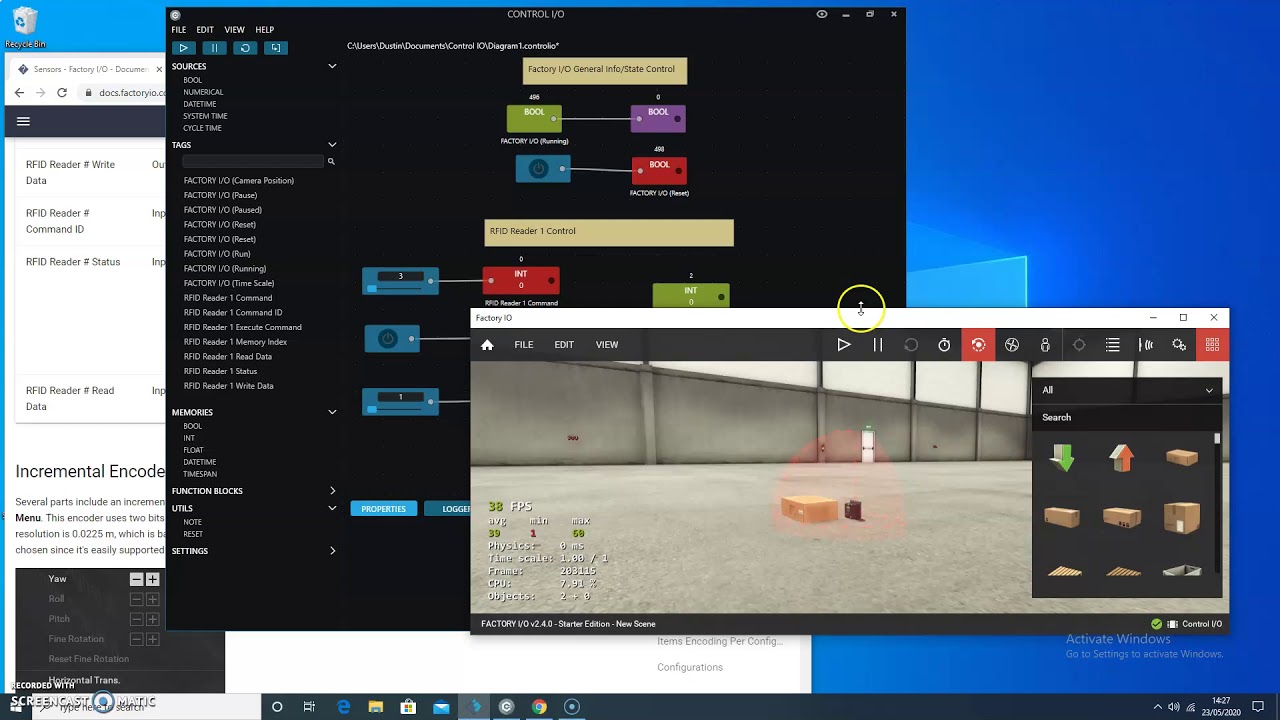Adjust the slider block showing value 3
1280x720 pixels.
400,282
